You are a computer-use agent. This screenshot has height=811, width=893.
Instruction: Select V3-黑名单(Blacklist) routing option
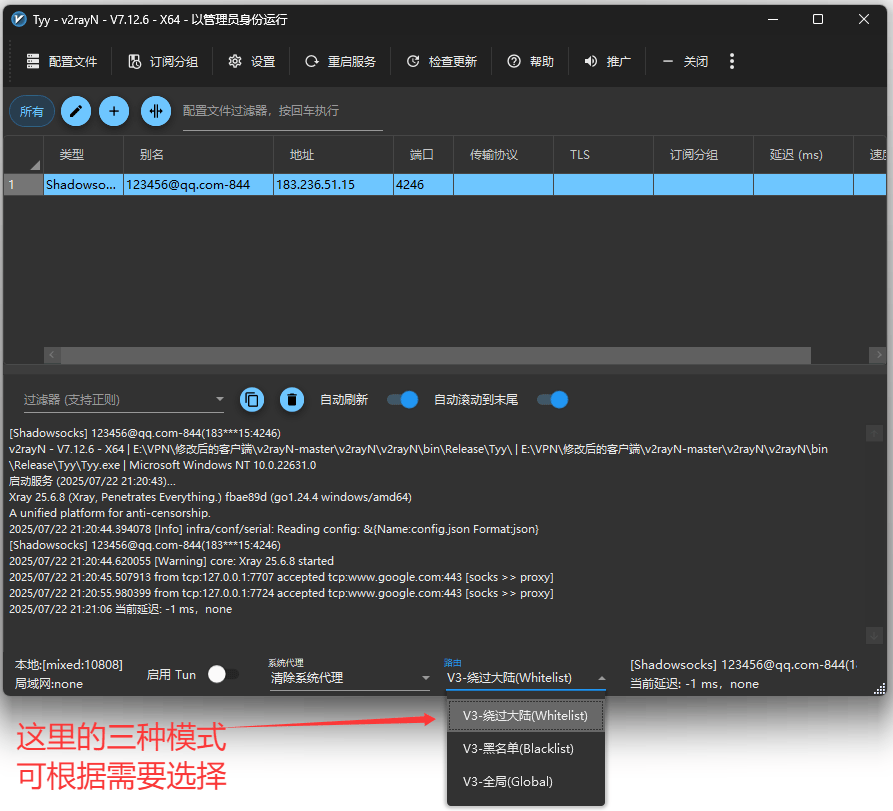[x=526, y=748]
